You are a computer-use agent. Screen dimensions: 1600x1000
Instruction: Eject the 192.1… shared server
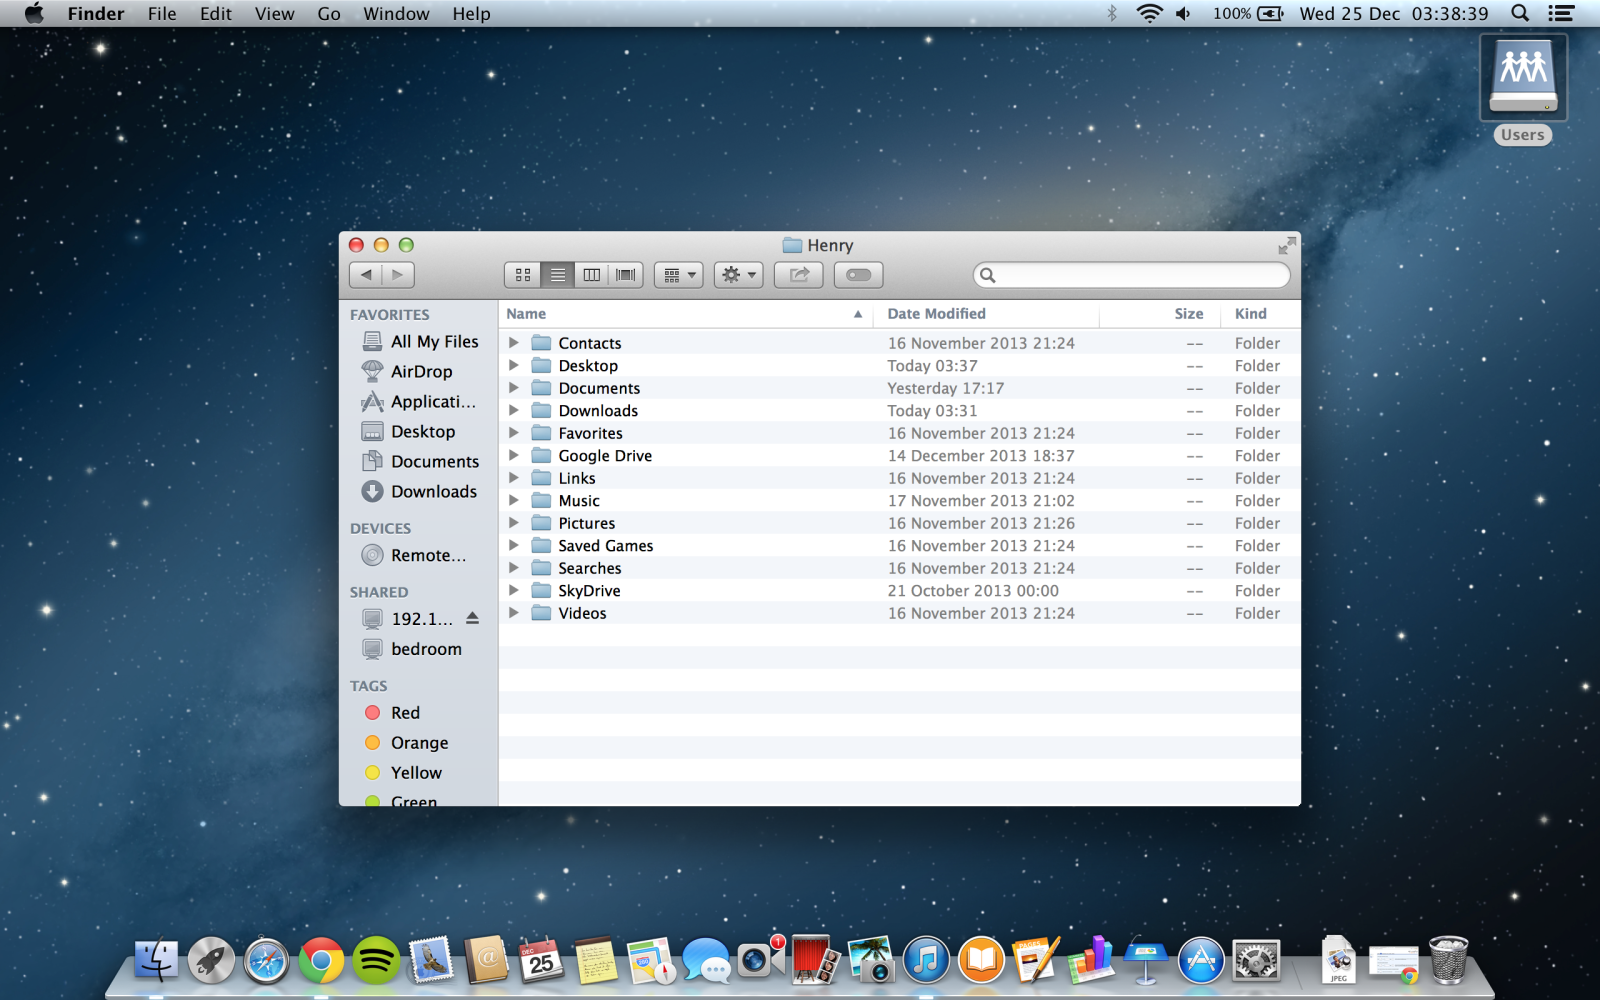pos(472,619)
